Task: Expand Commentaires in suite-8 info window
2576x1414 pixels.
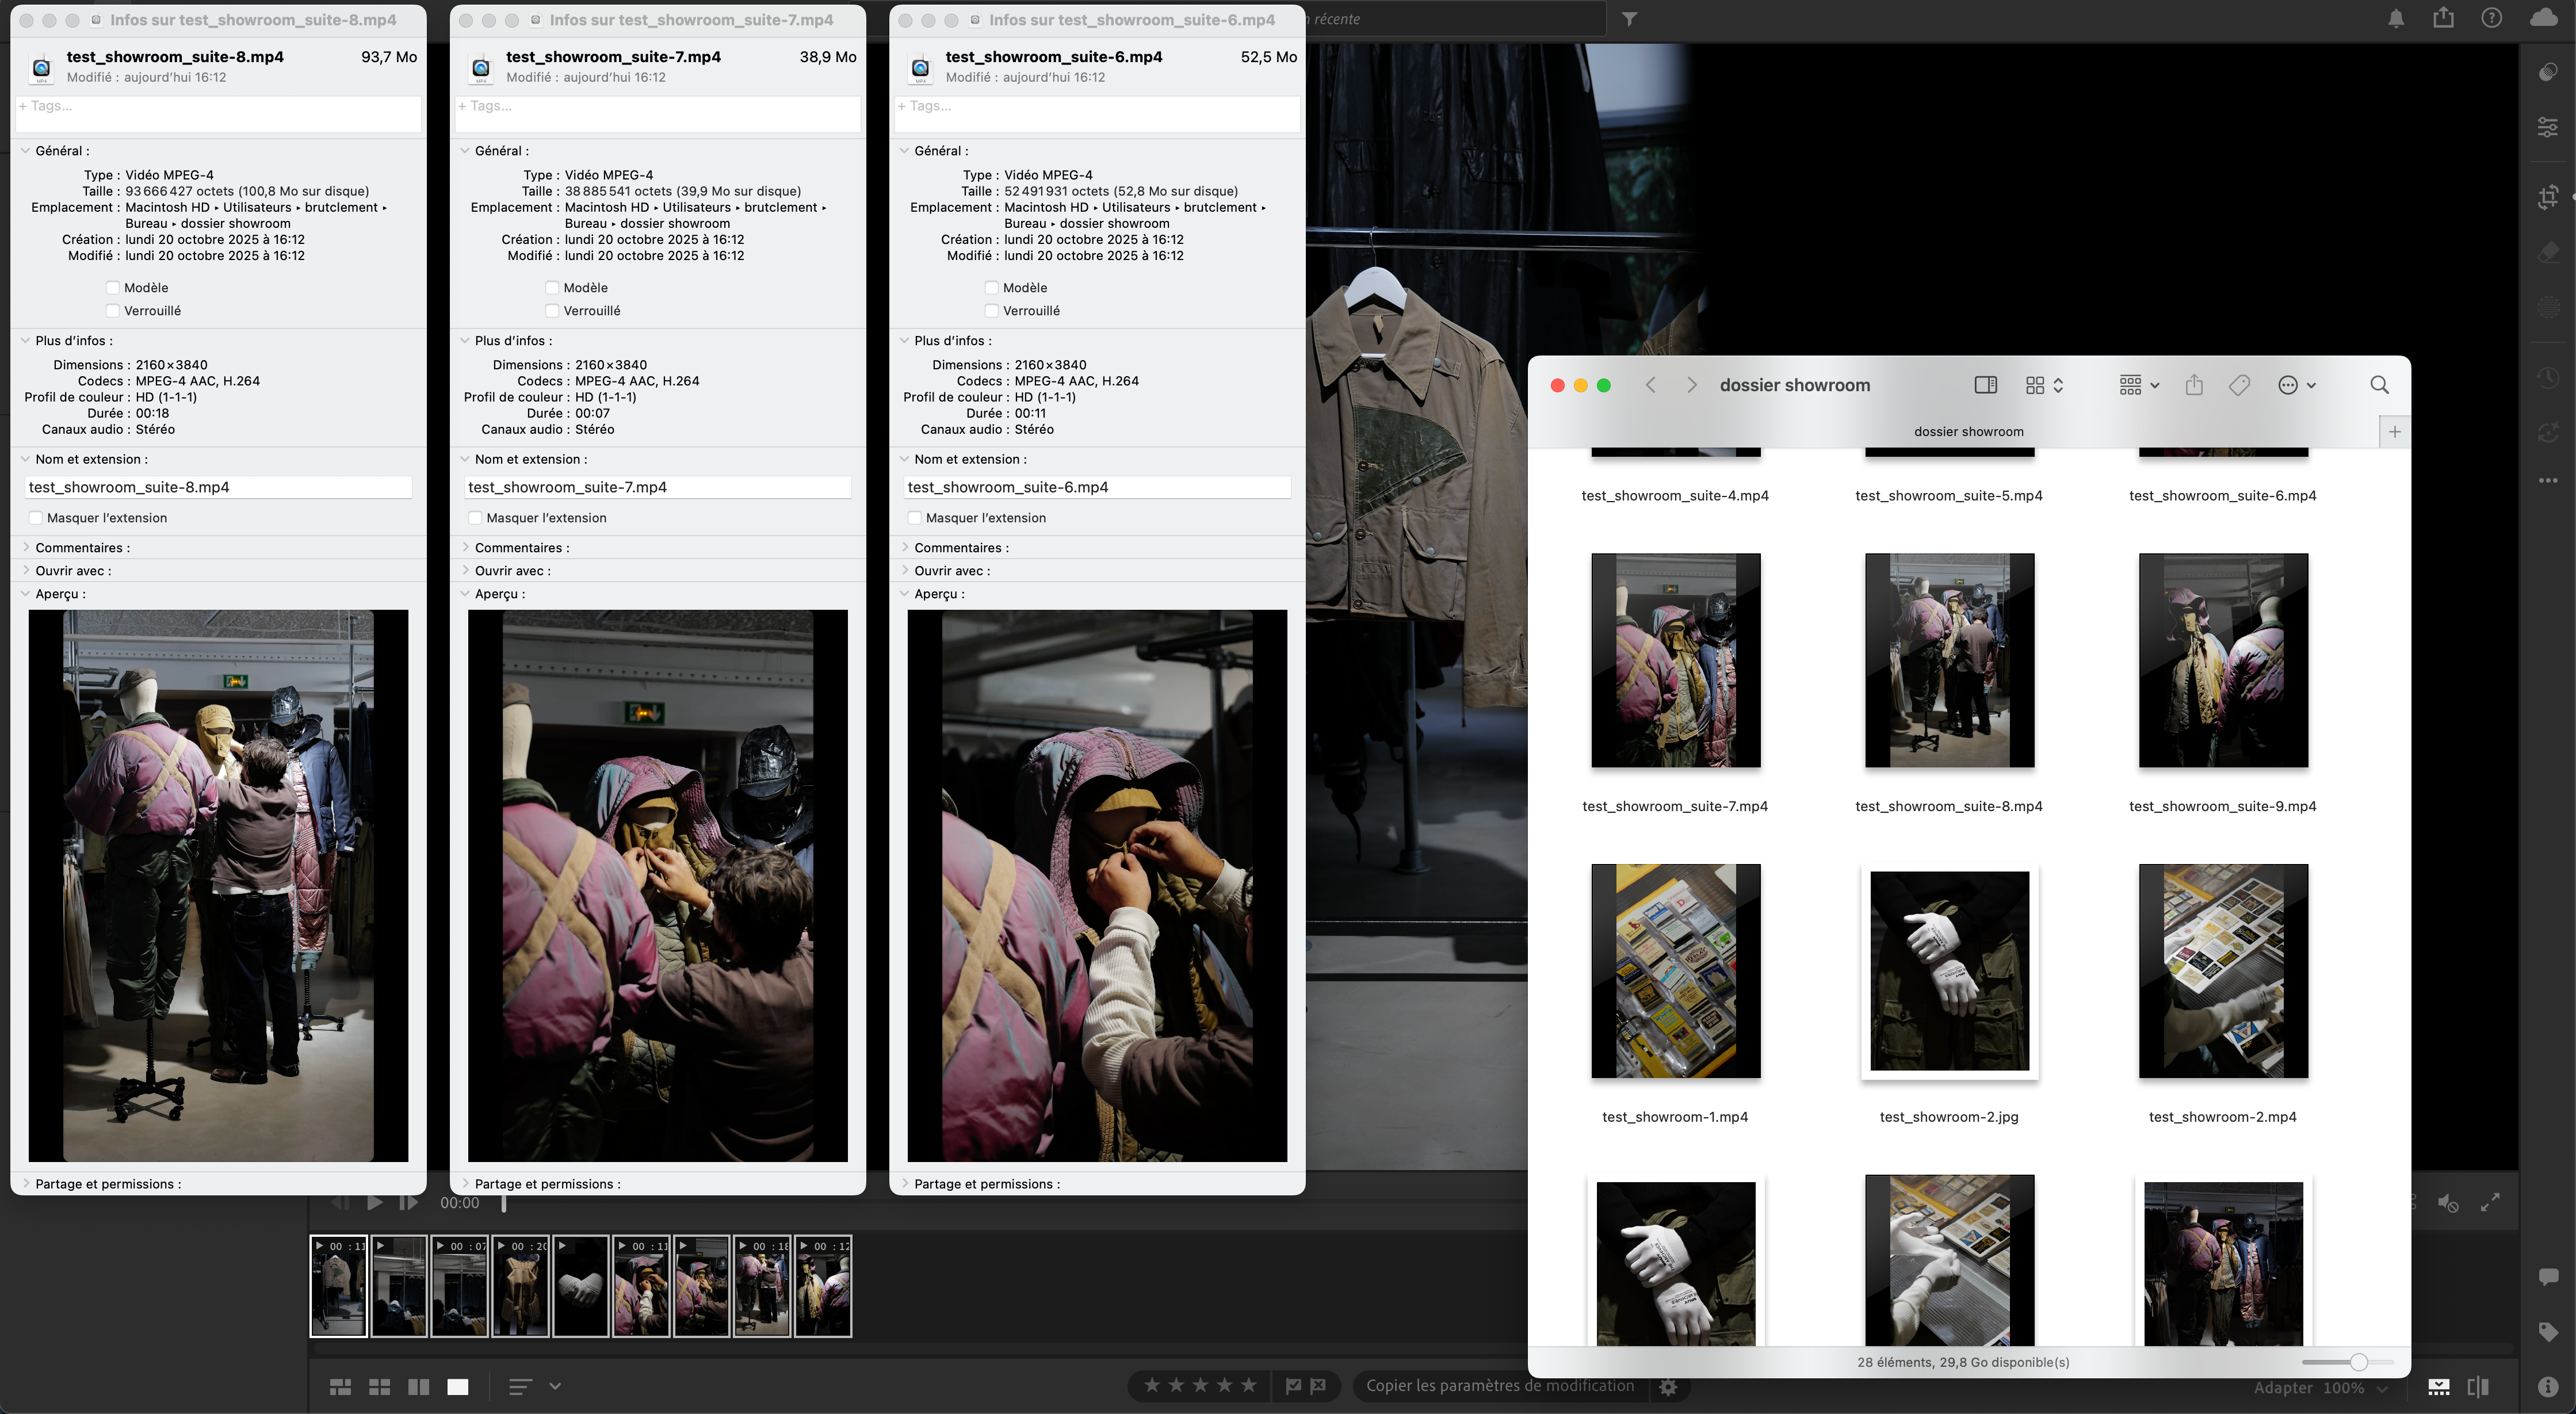Action: tap(26, 548)
